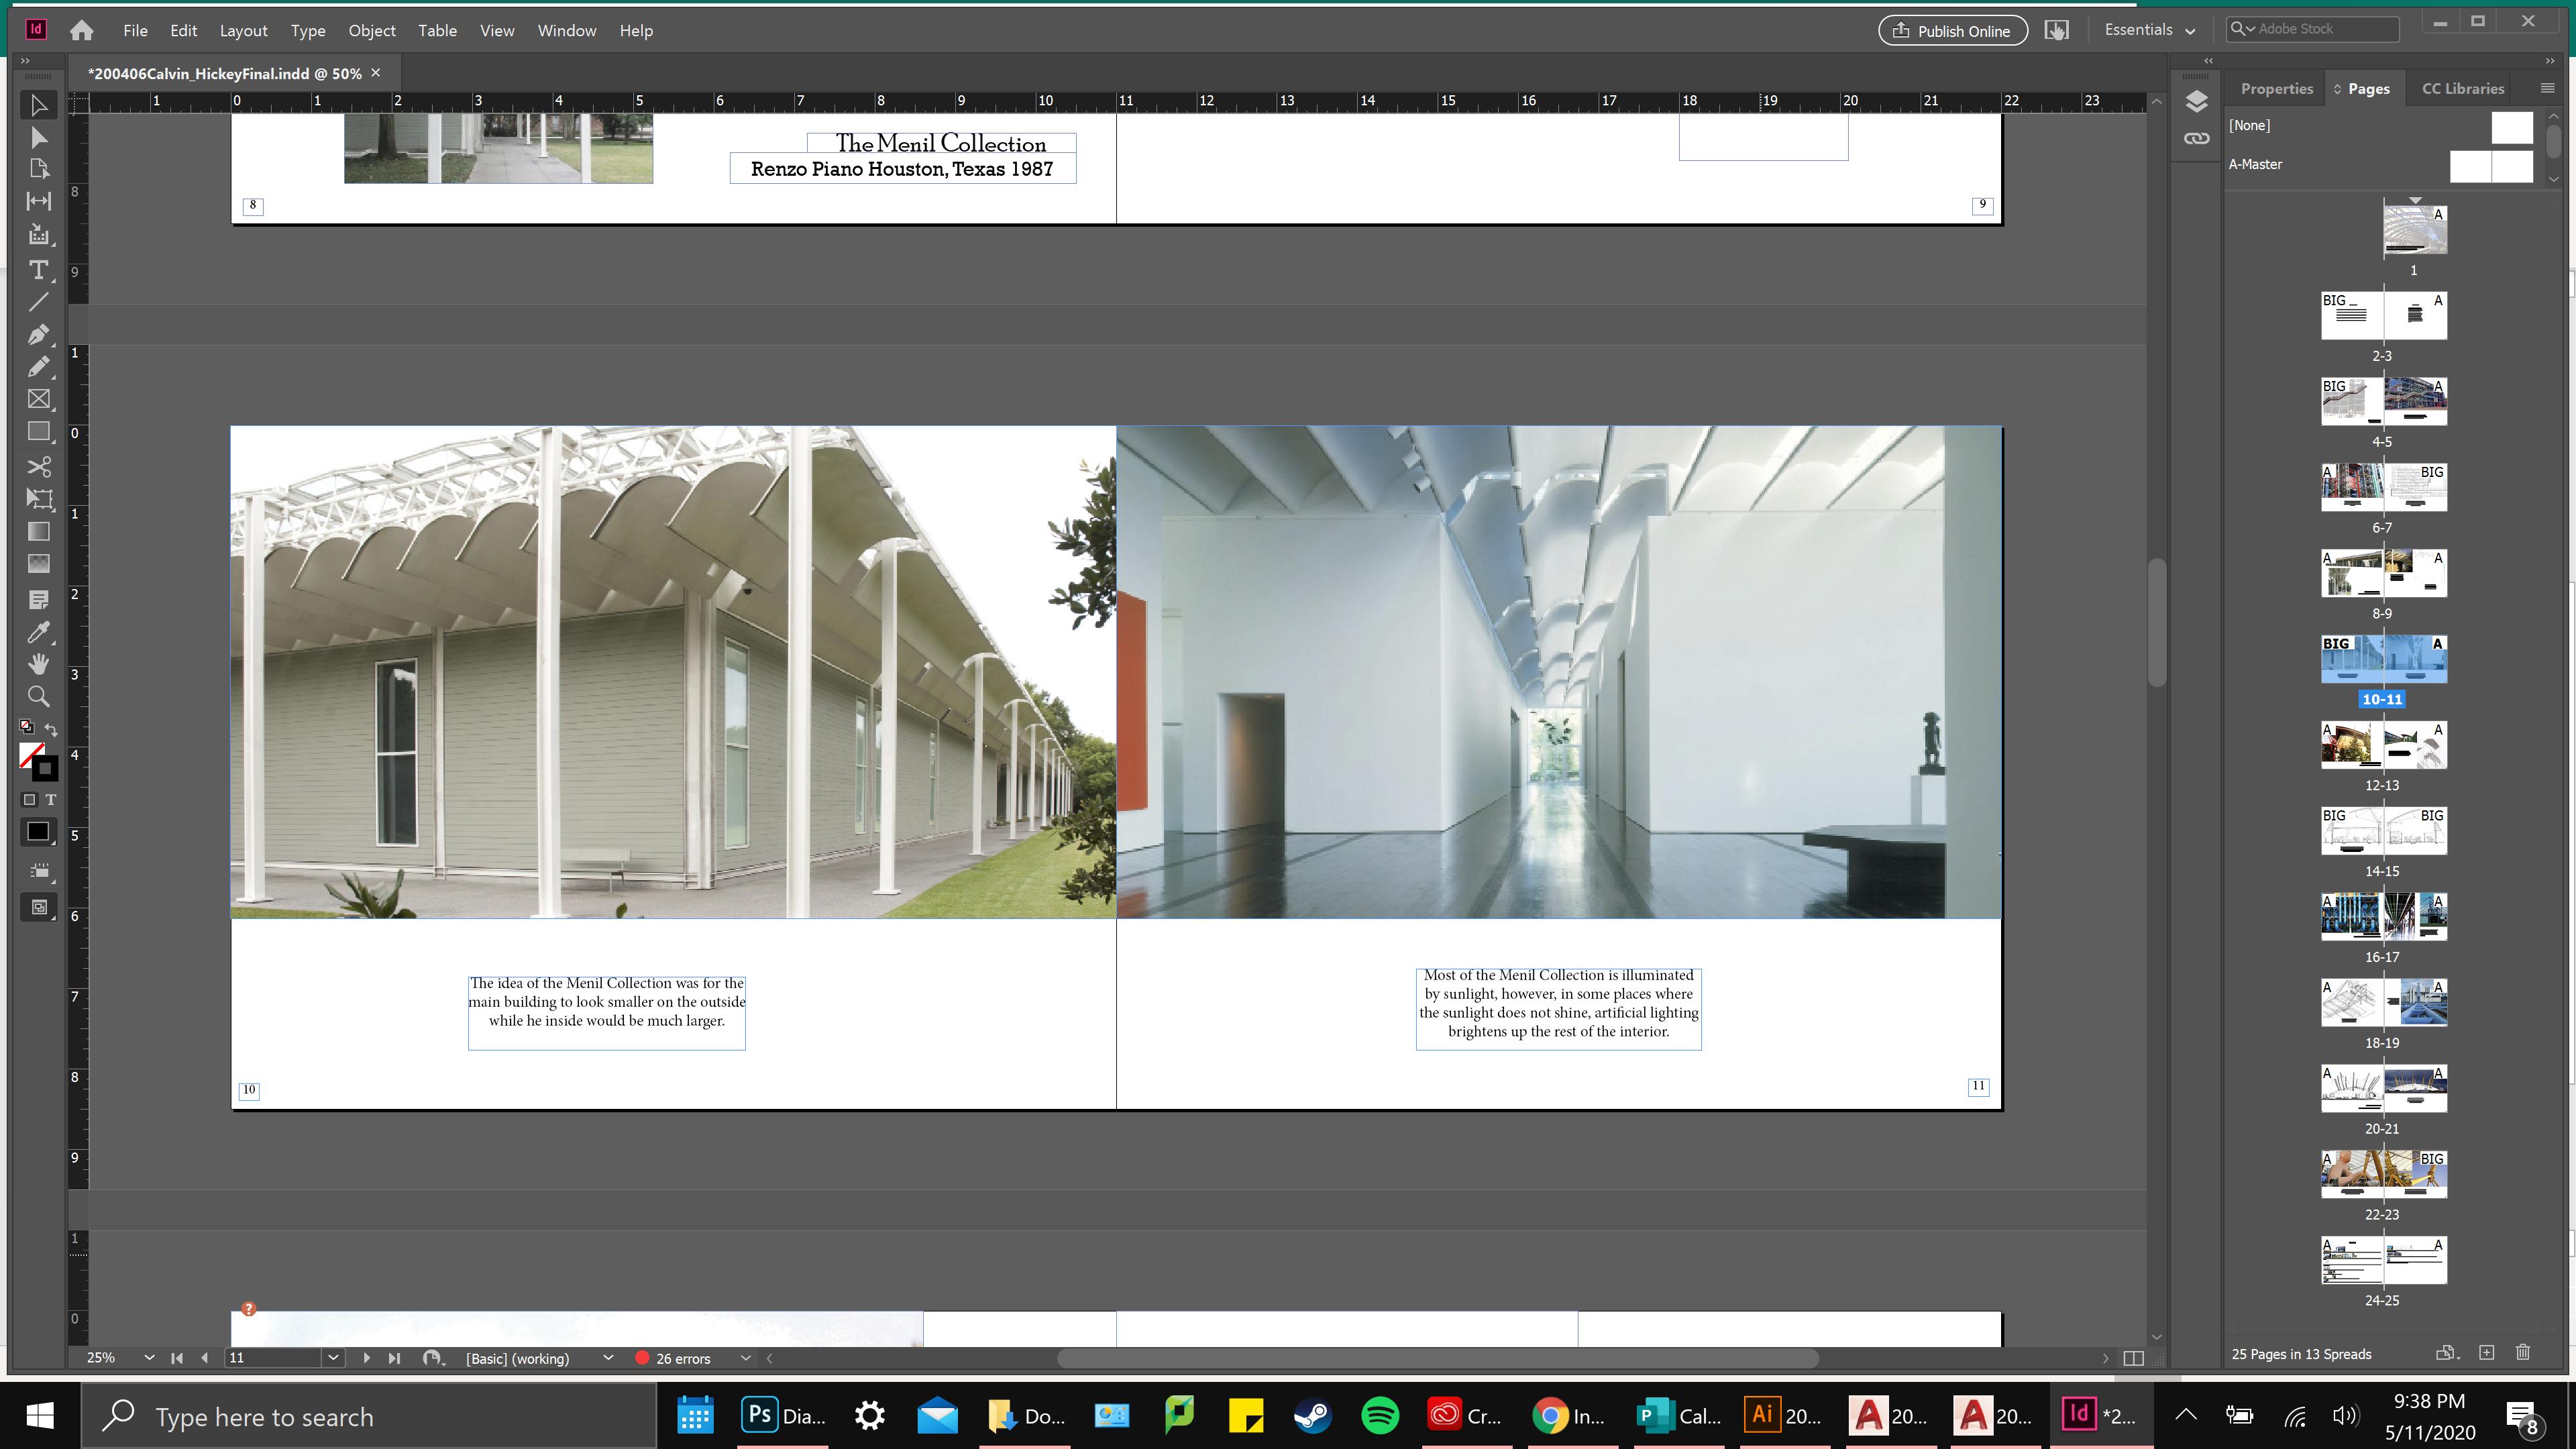Image resolution: width=2576 pixels, height=1449 pixels.
Task: Delete selected pages trash icon
Action: coord(2523,1353)
